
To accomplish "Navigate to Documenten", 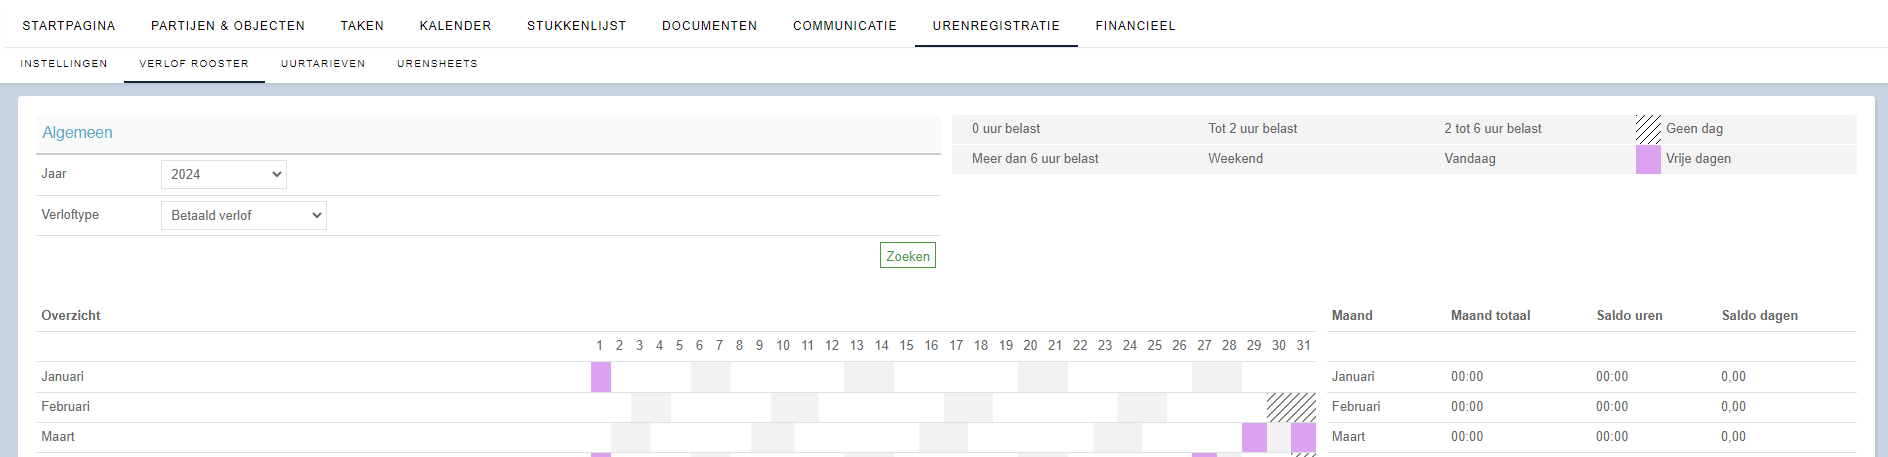I will point(710,26).
